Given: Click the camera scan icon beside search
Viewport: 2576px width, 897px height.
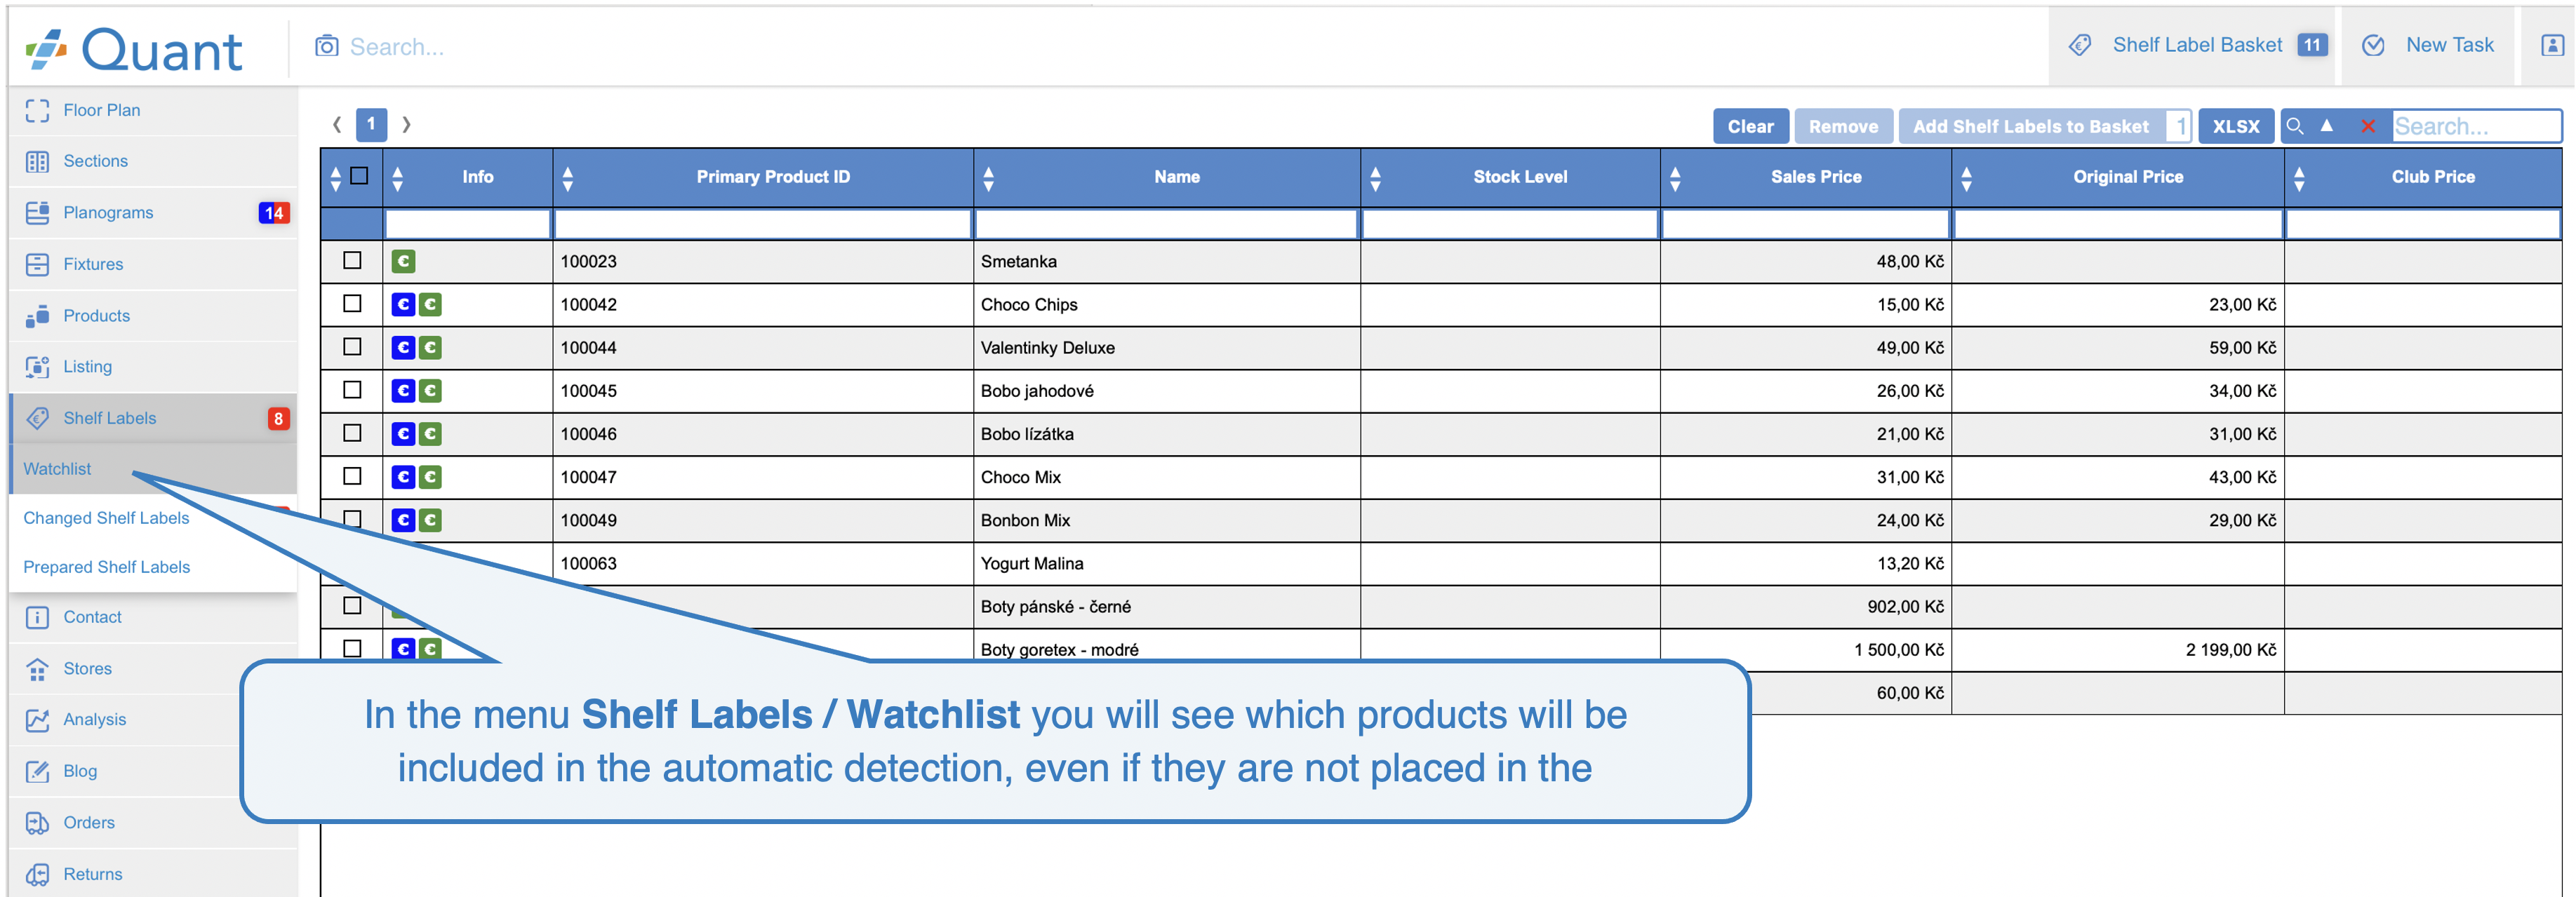Looking at the screenshot, I should point(326,46).
